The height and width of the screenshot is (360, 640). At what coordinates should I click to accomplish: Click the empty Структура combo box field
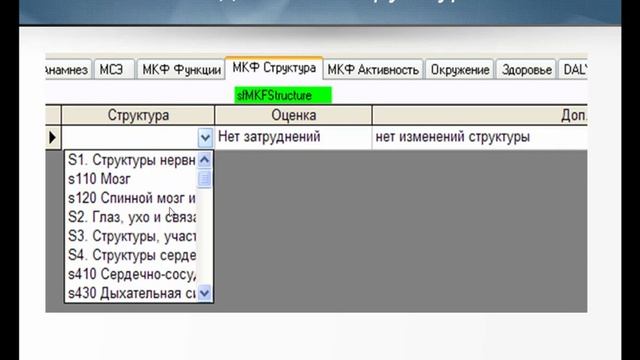(x=130, y=138)
